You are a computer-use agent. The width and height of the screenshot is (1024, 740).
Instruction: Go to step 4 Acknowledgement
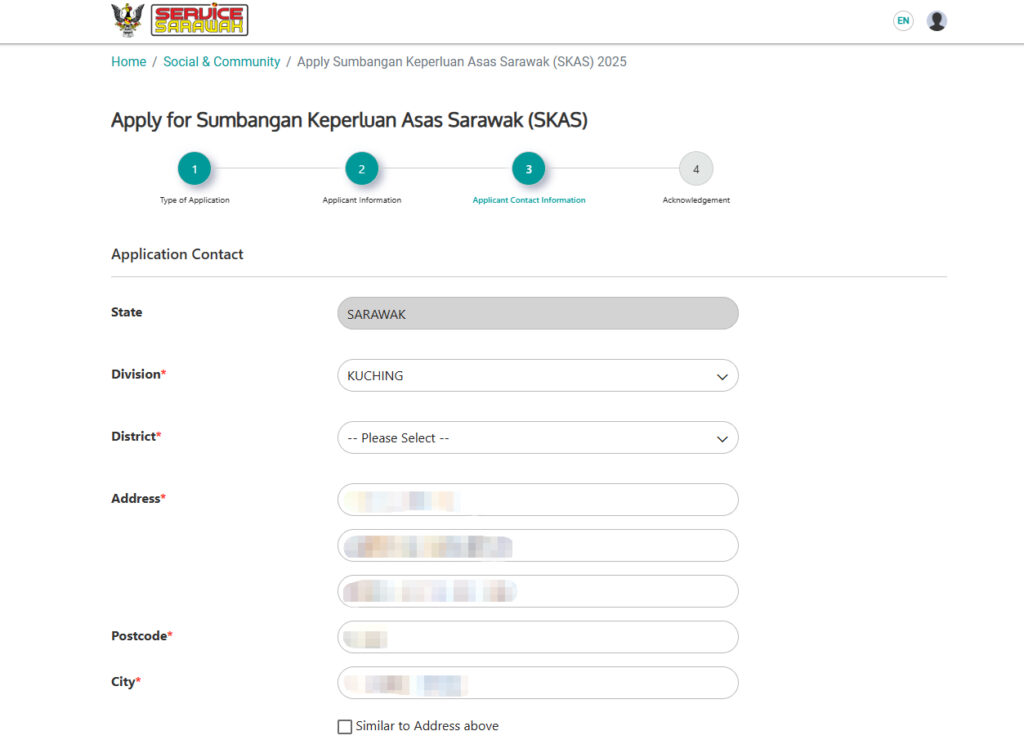696,169
